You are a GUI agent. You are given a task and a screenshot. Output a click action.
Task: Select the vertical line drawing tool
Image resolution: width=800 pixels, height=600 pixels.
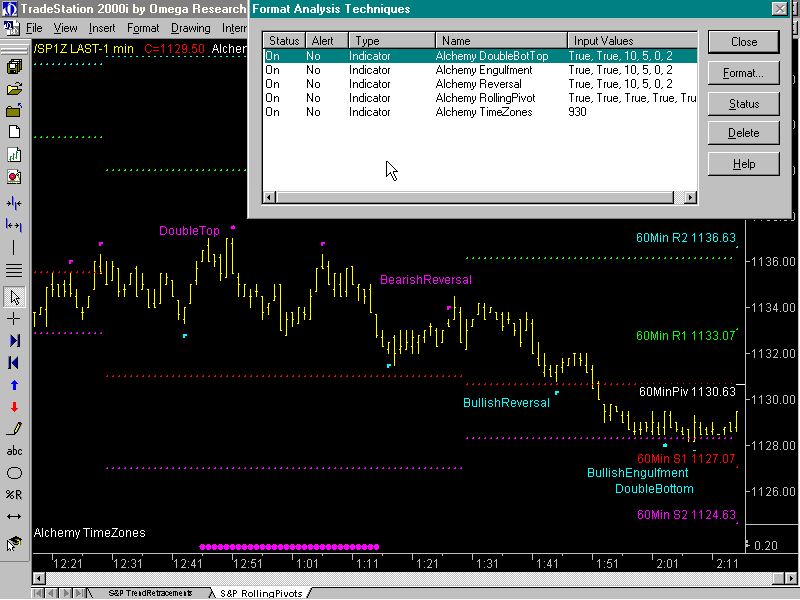14,248
